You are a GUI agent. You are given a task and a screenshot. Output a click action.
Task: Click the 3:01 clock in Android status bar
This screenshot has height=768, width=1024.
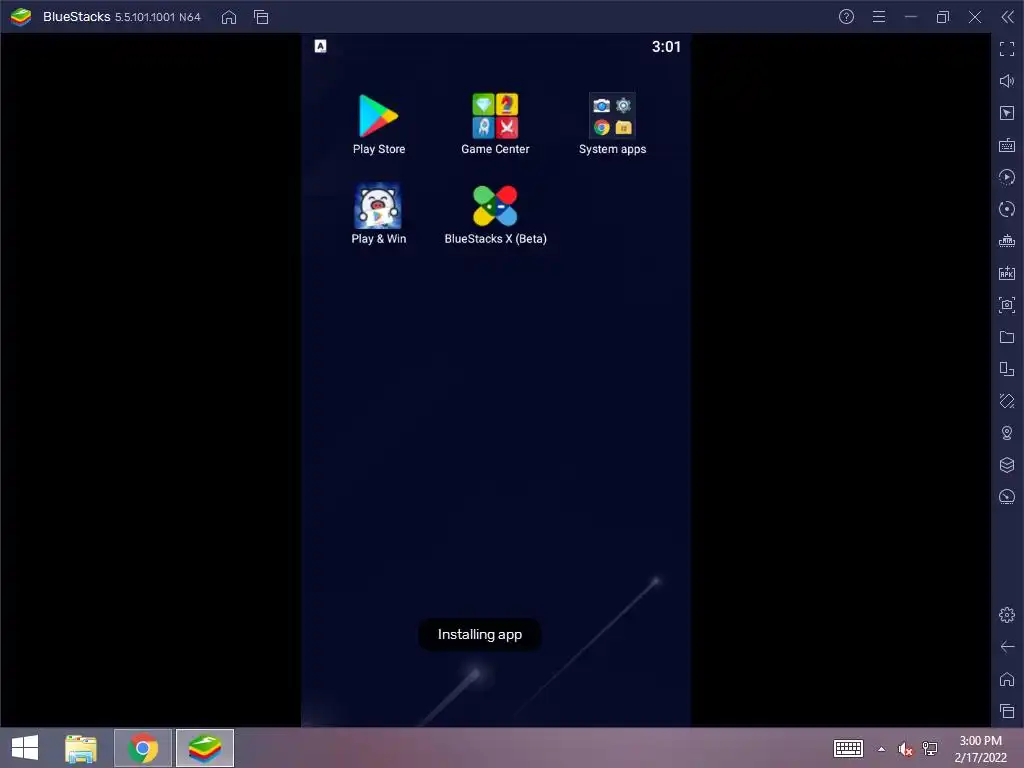click(666, 47)
